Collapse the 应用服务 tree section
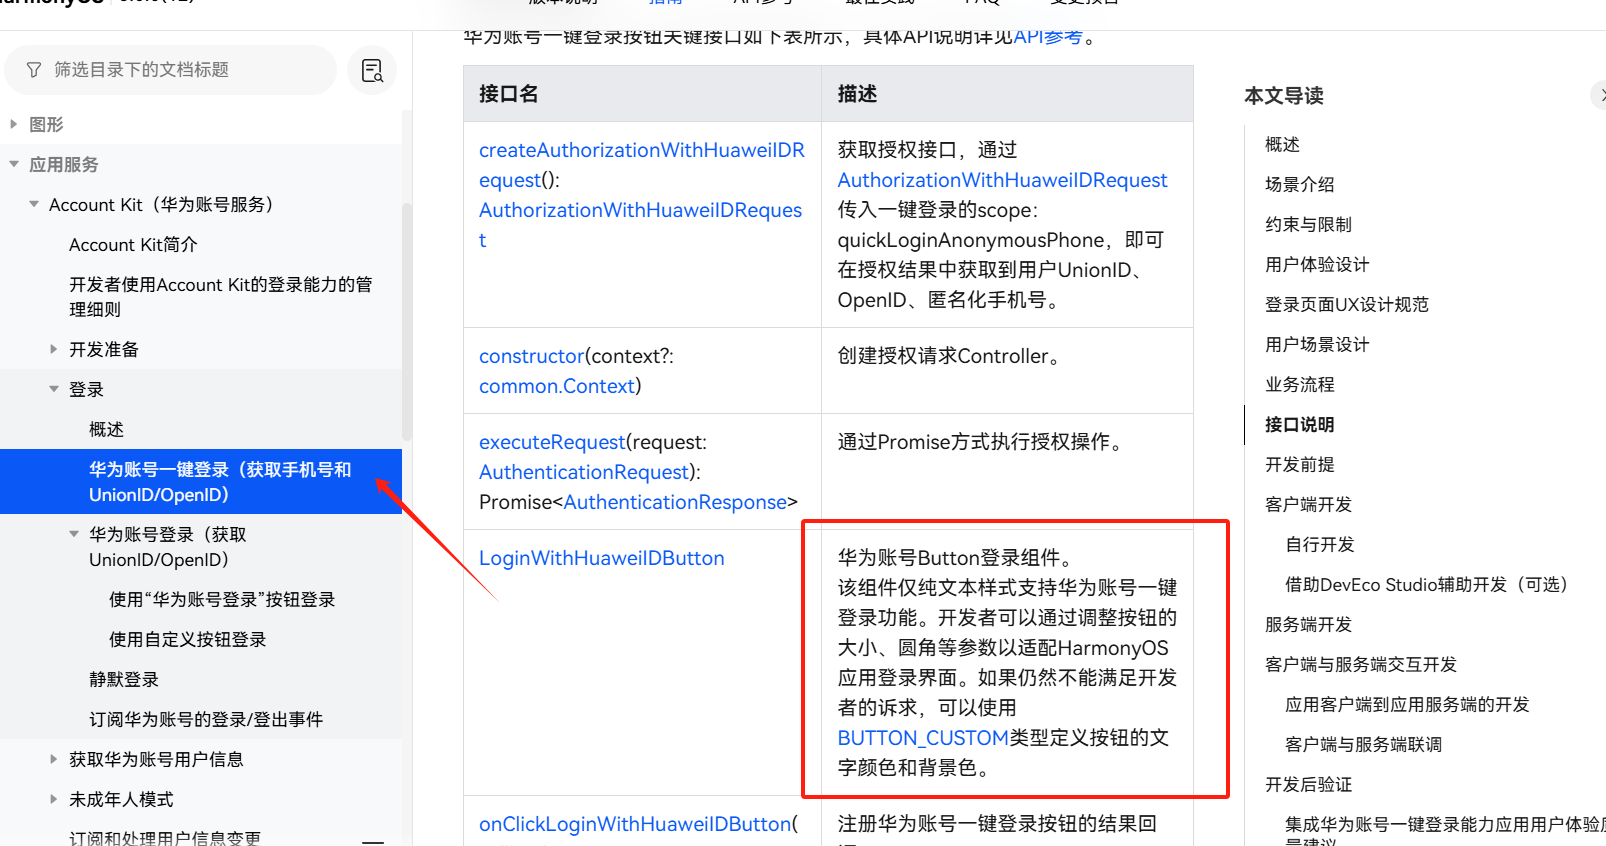This screenshot has height=846, width=1606. coord(13,164)
